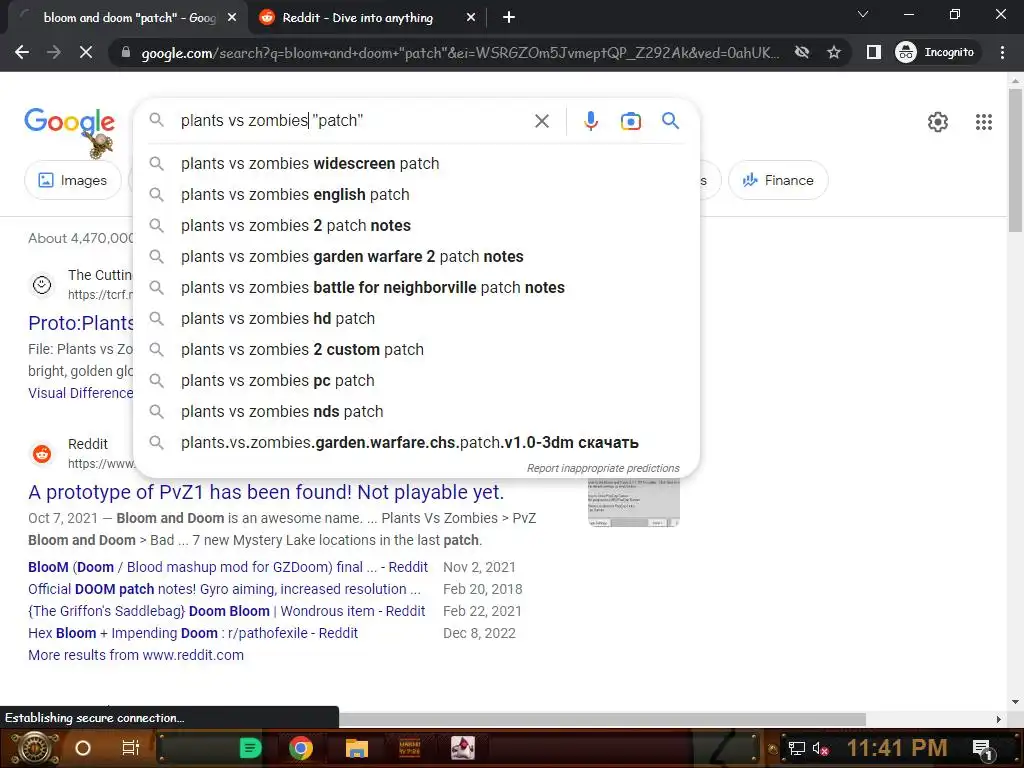This screenshot has height=768, width=1024.
Task: Click into the search text field
Action: (x=353, y=121)
